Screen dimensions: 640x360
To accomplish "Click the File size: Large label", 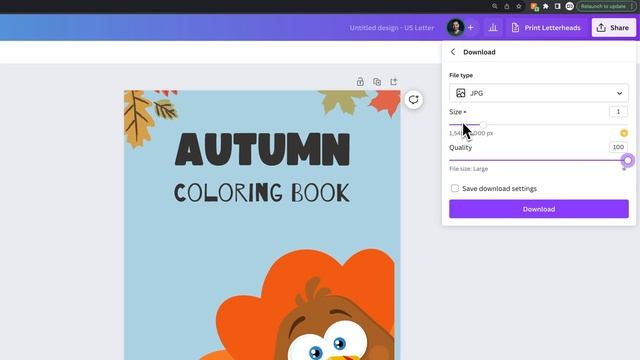I will pos(469,169).
